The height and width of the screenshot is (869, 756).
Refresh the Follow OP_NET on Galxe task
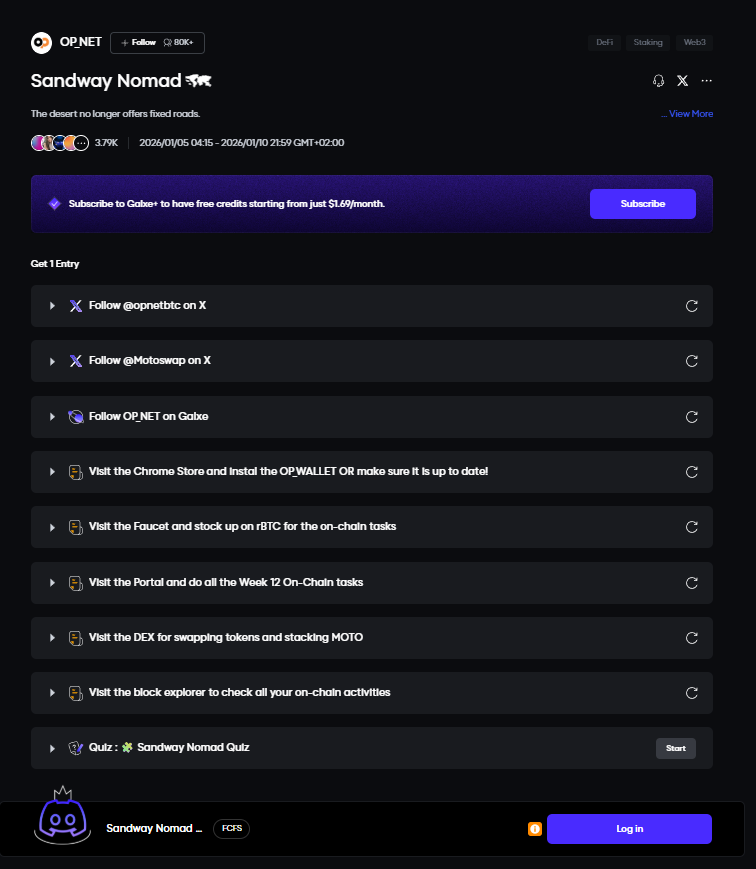(x=691, y=416)
